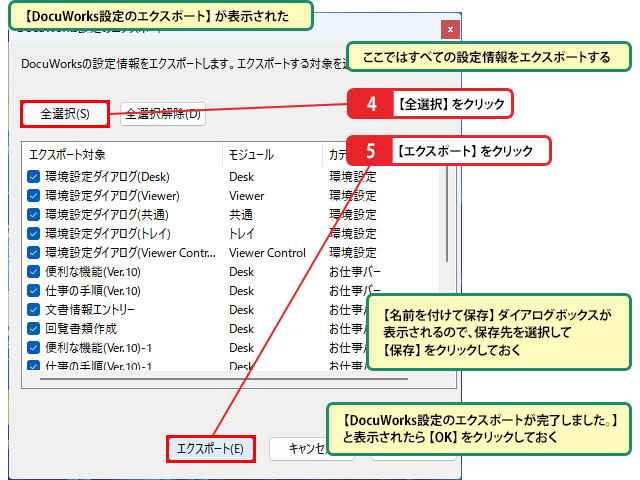This screenshot has height=480, width=640.
Task: Click the Viewer module cell
Action: (x=247, y=196)
